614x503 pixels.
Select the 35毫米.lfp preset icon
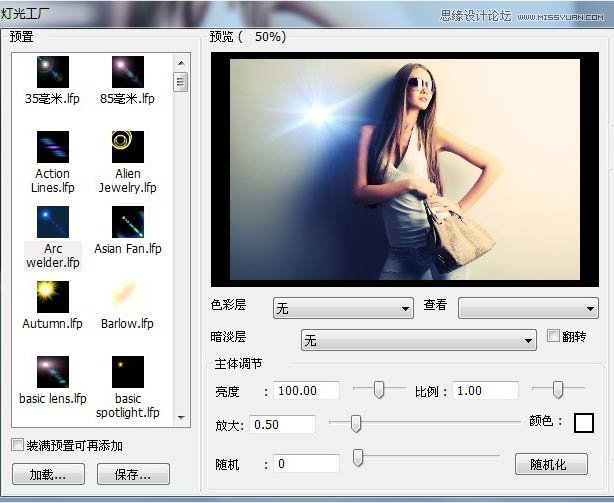coord(52,72)
